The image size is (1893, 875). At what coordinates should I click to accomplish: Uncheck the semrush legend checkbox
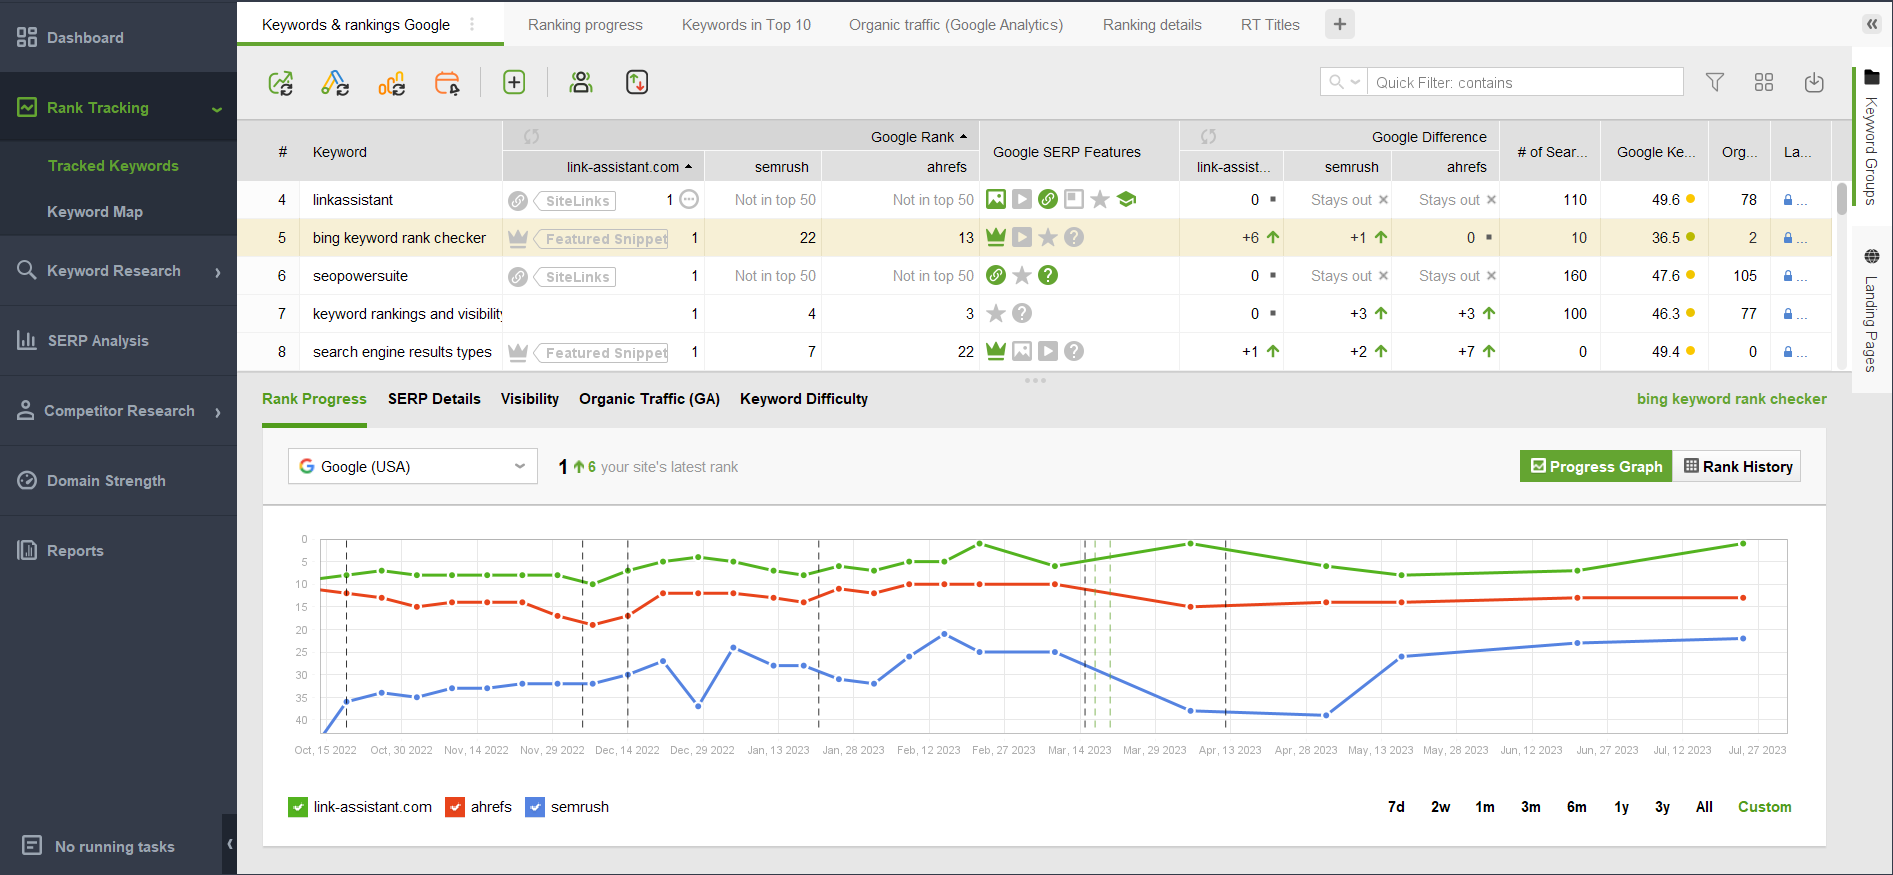tap(535, 807)
